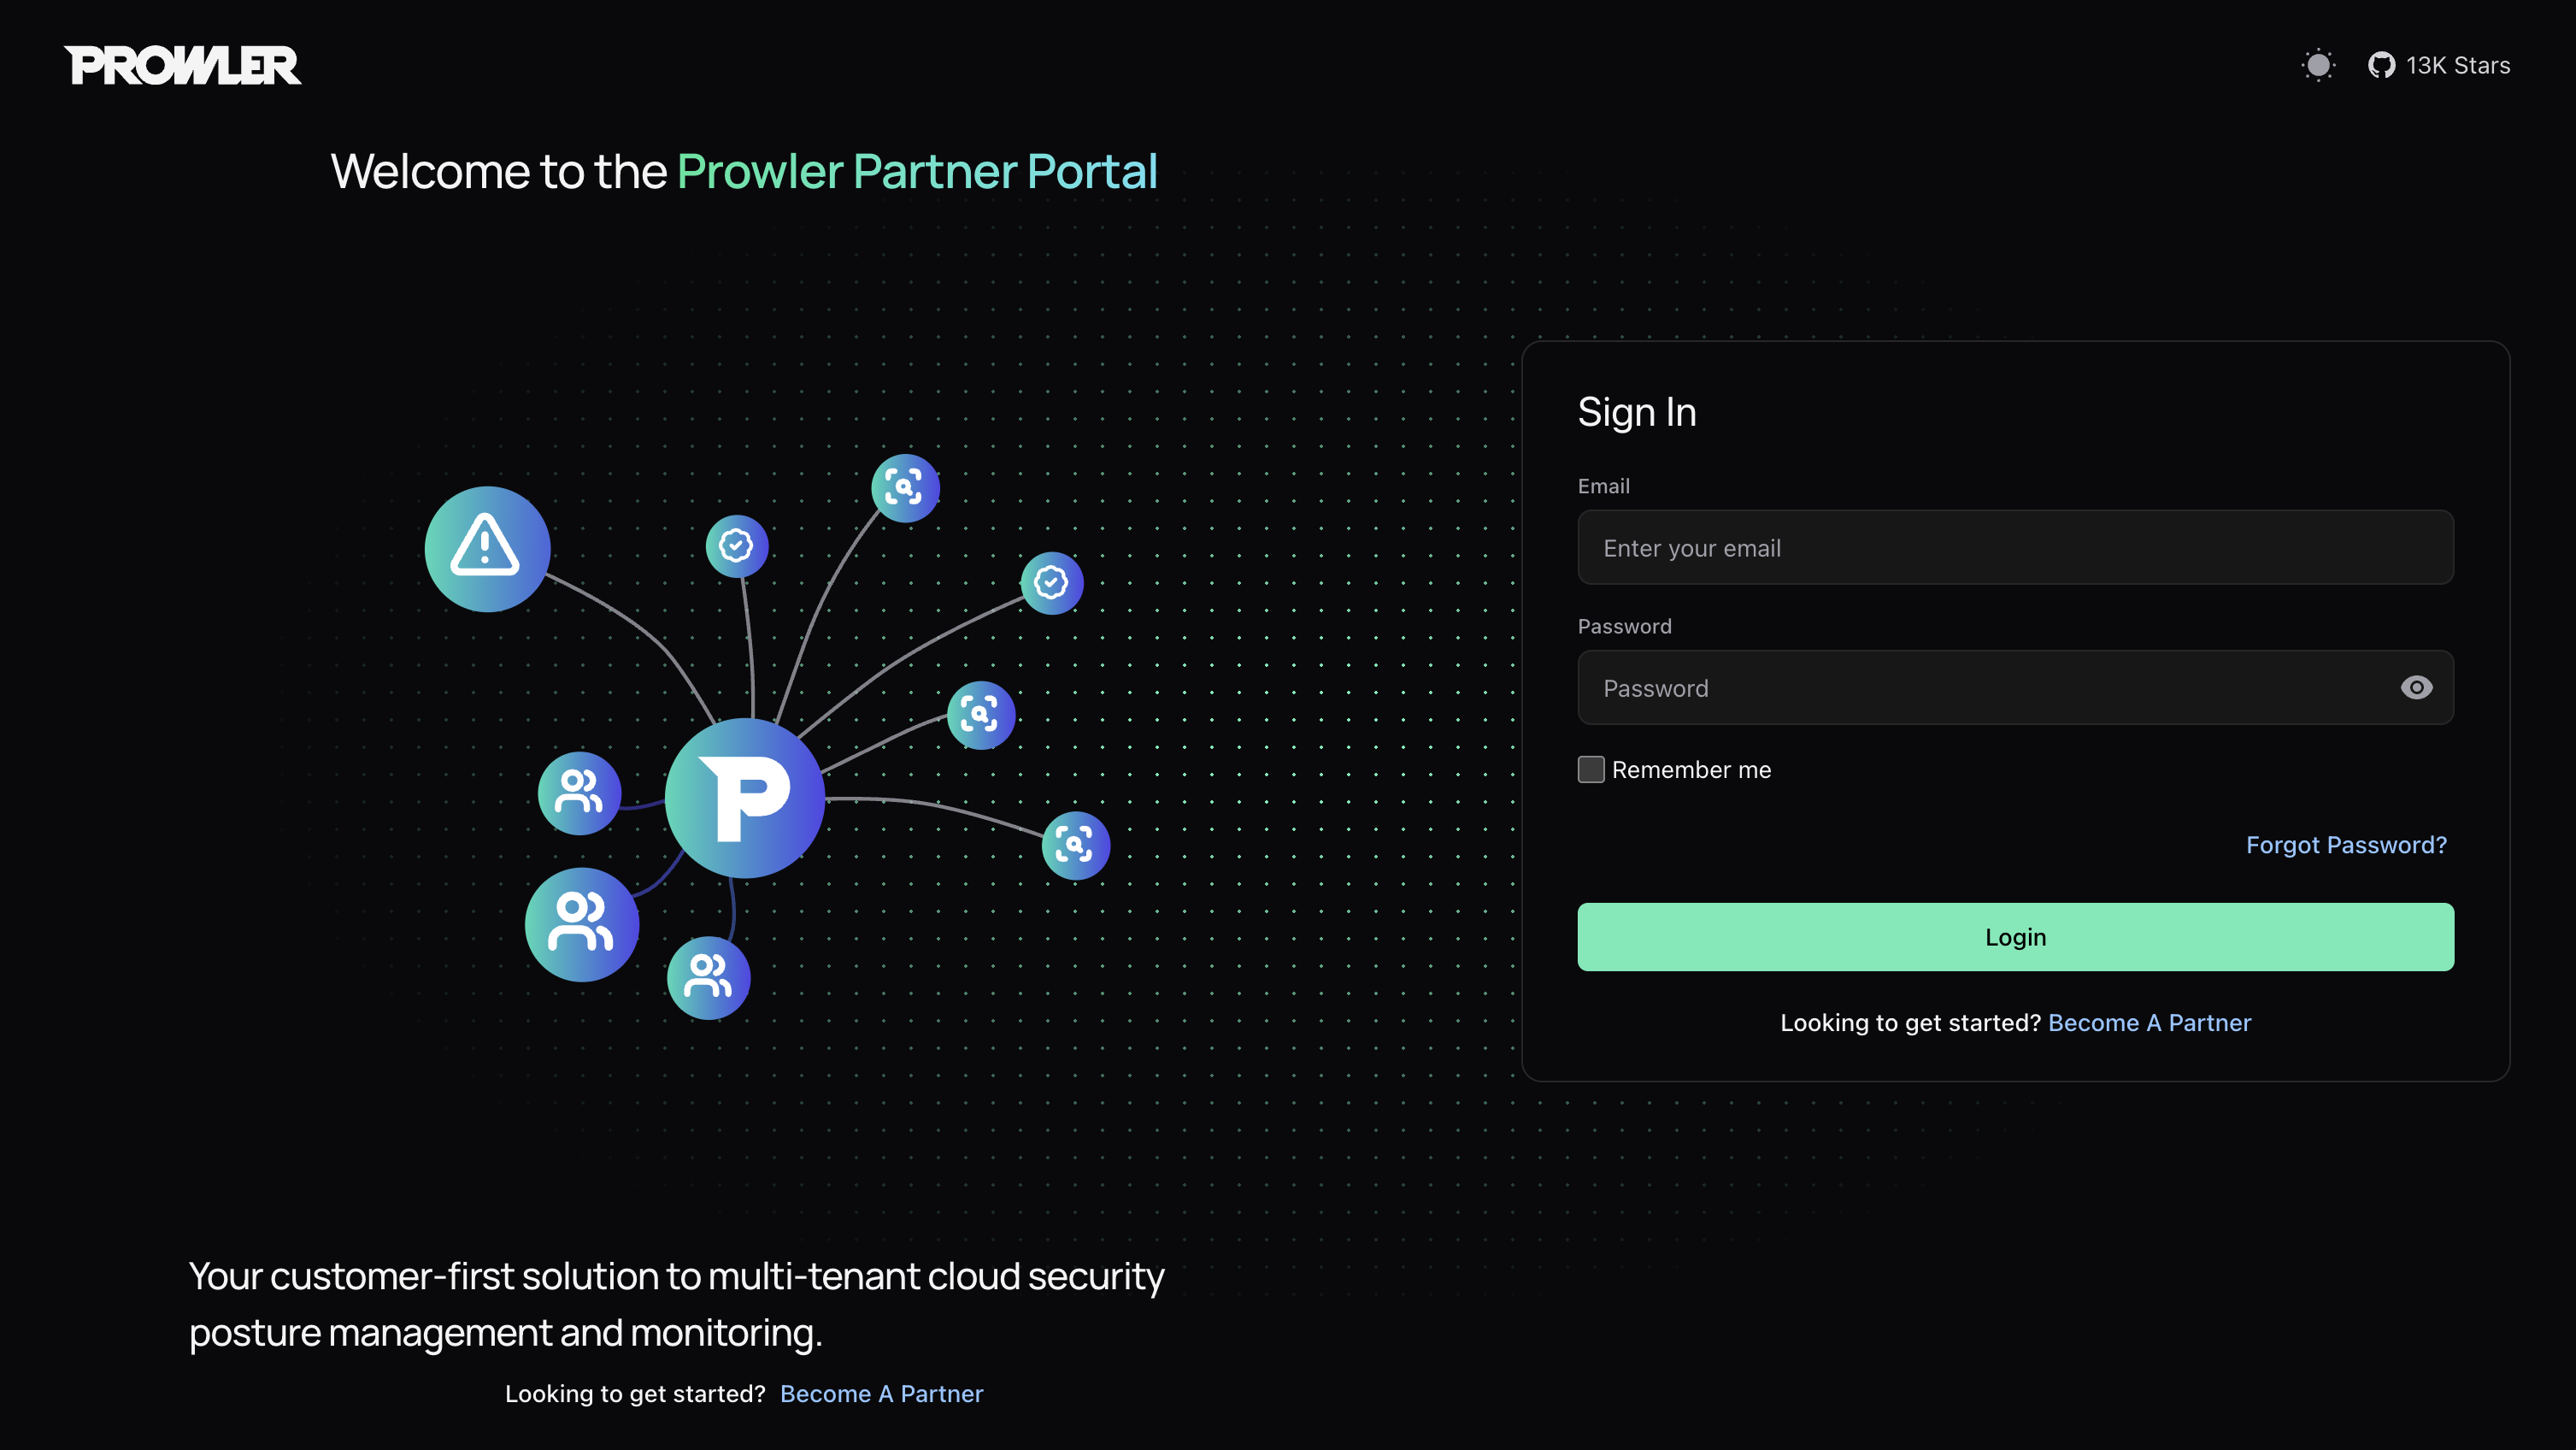Viewport: 2576px width, 1450px height.
Task: Click the Email label above the email field
Action: (x=1604, y=486)
